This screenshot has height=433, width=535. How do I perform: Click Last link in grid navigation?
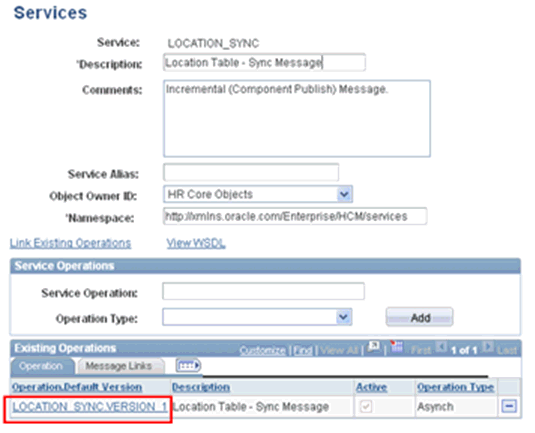pyautogui.click(x=507, y=350)
